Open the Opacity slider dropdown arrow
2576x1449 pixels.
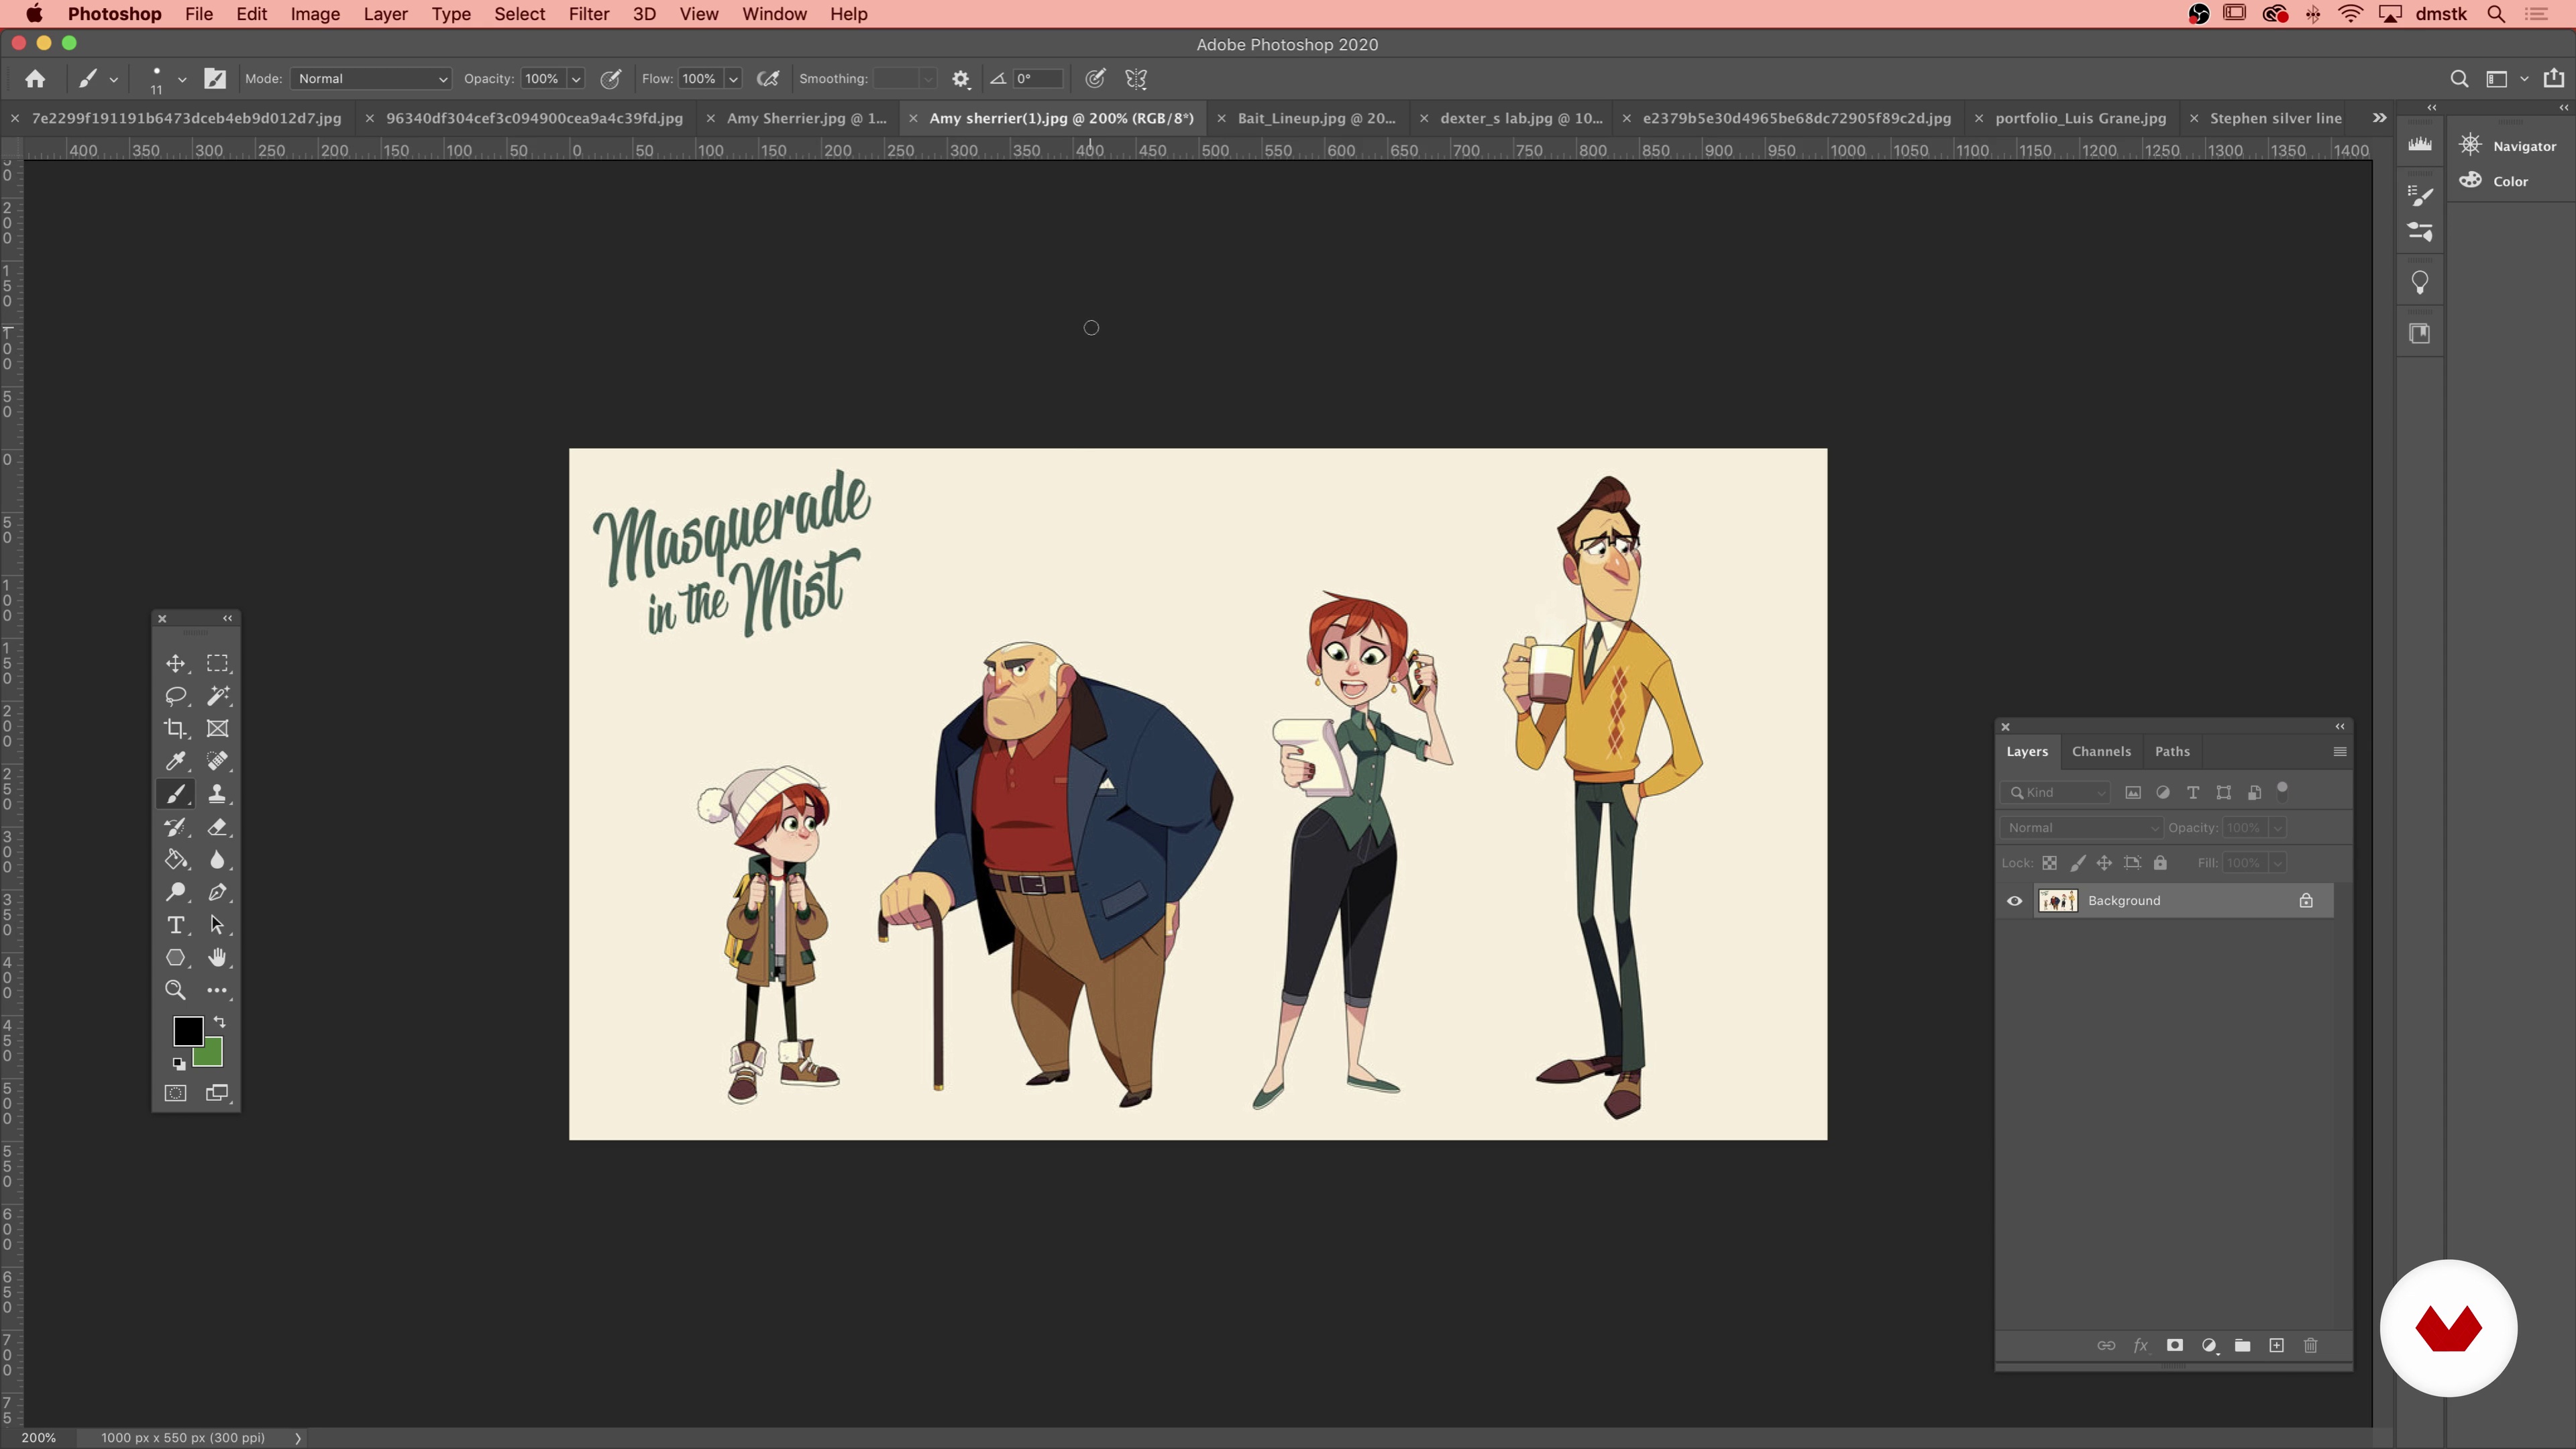[x=576, y=78]
